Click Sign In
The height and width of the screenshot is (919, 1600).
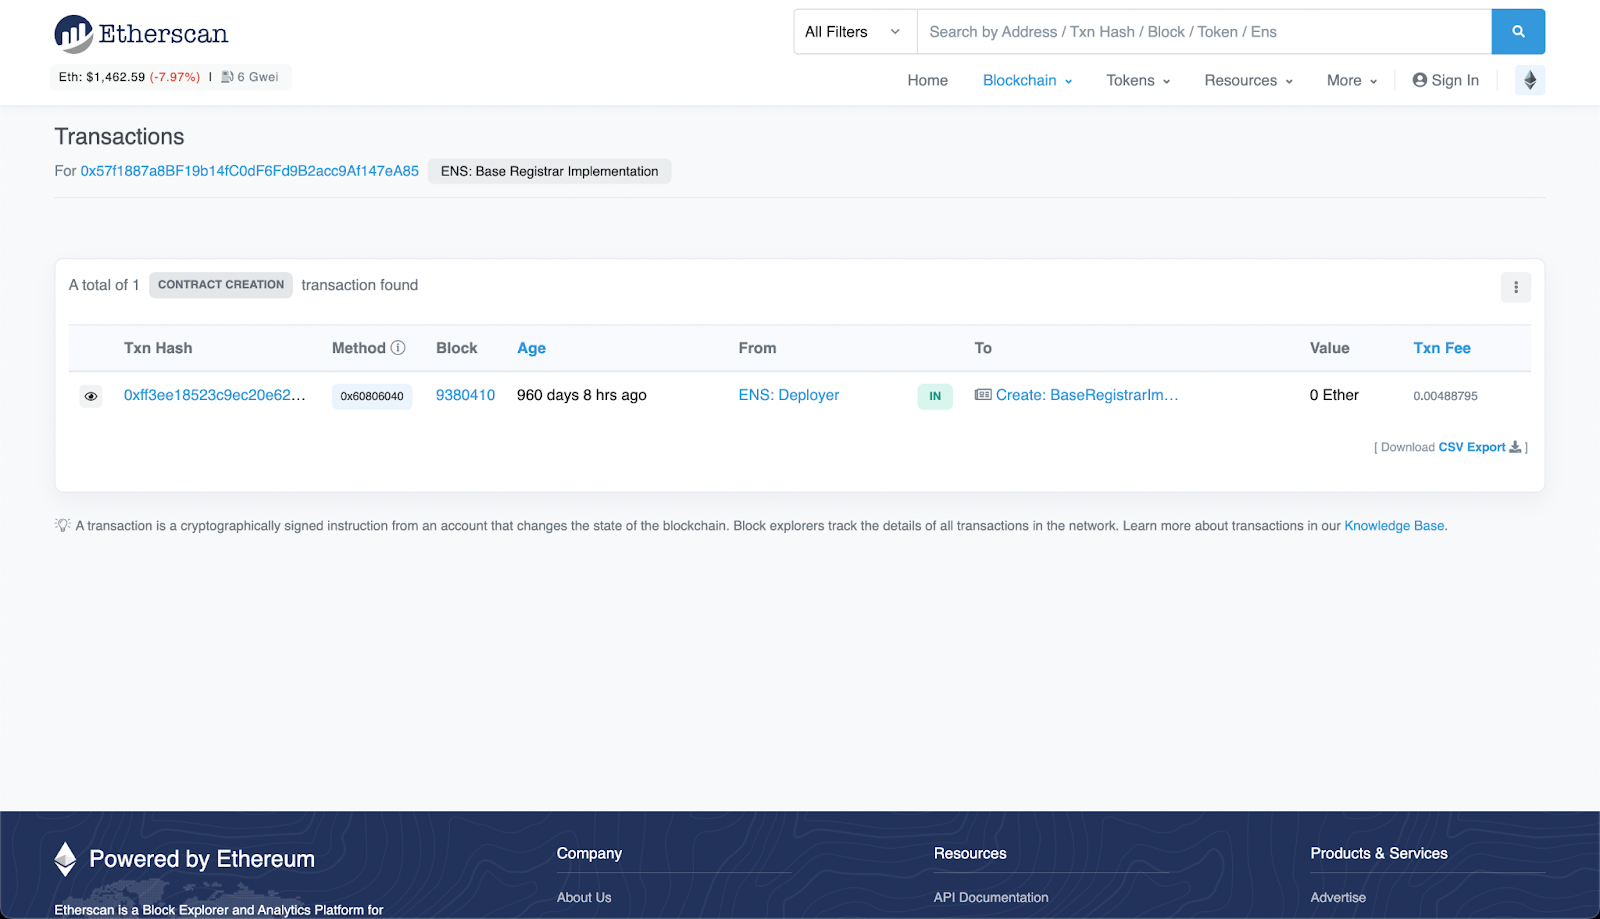pyautogui.click(x=1445, y=80)
